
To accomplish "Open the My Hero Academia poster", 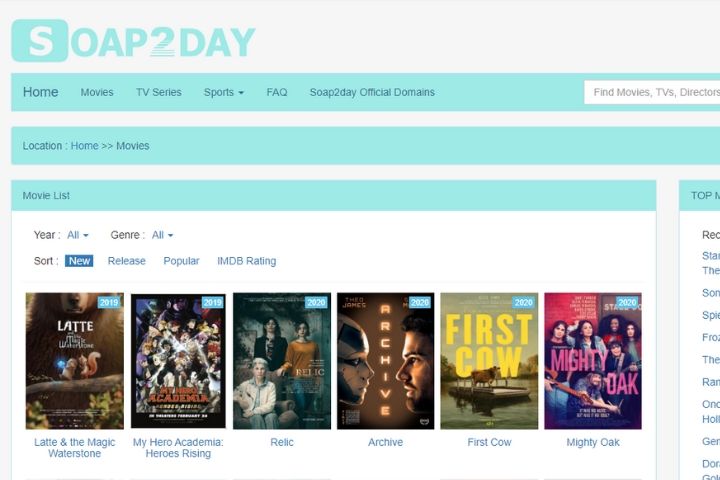I will (x=178, y=361).
